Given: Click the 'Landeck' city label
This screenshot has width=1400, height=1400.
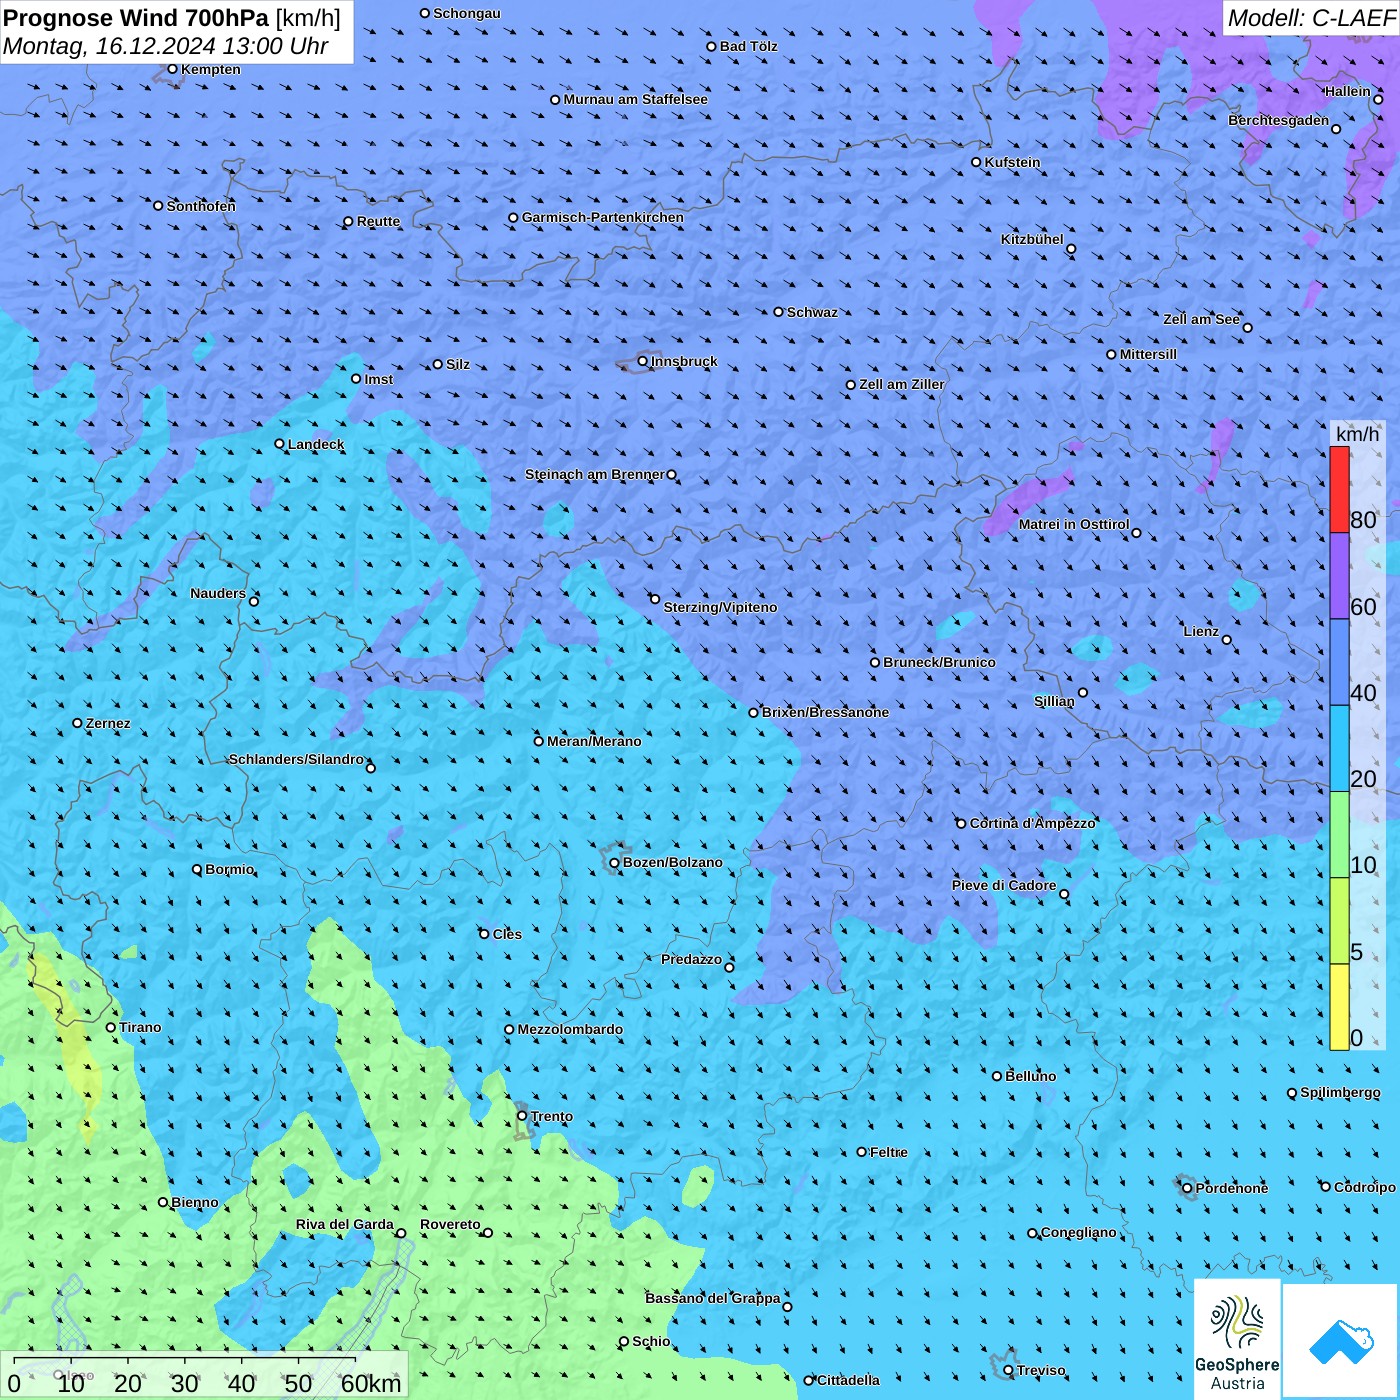Looking at the screenshot, I should (316, 444).
